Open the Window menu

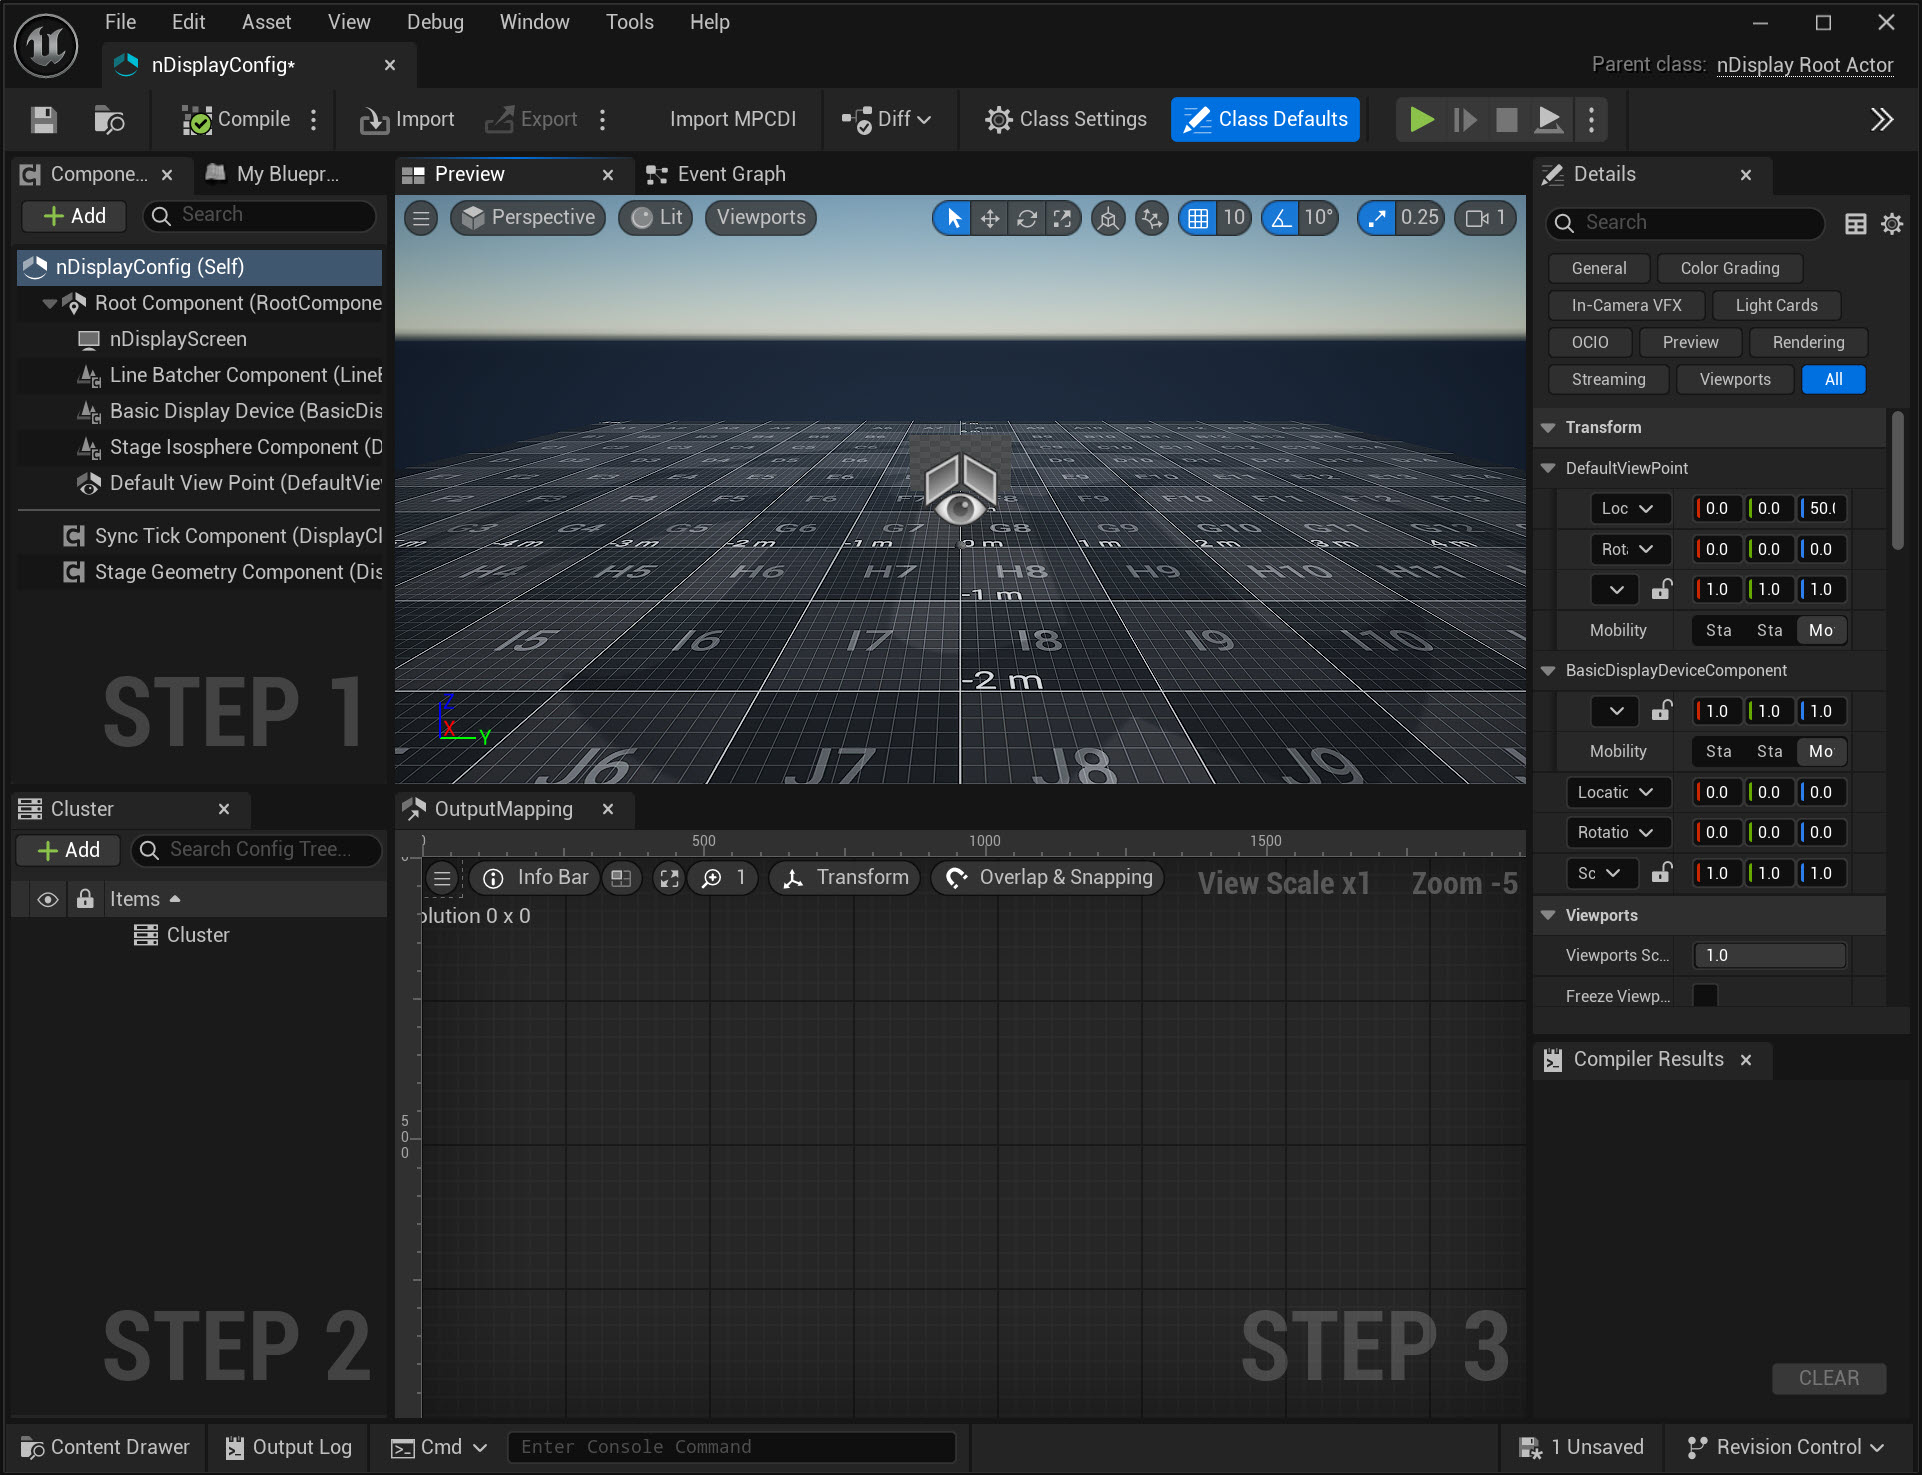534,22
